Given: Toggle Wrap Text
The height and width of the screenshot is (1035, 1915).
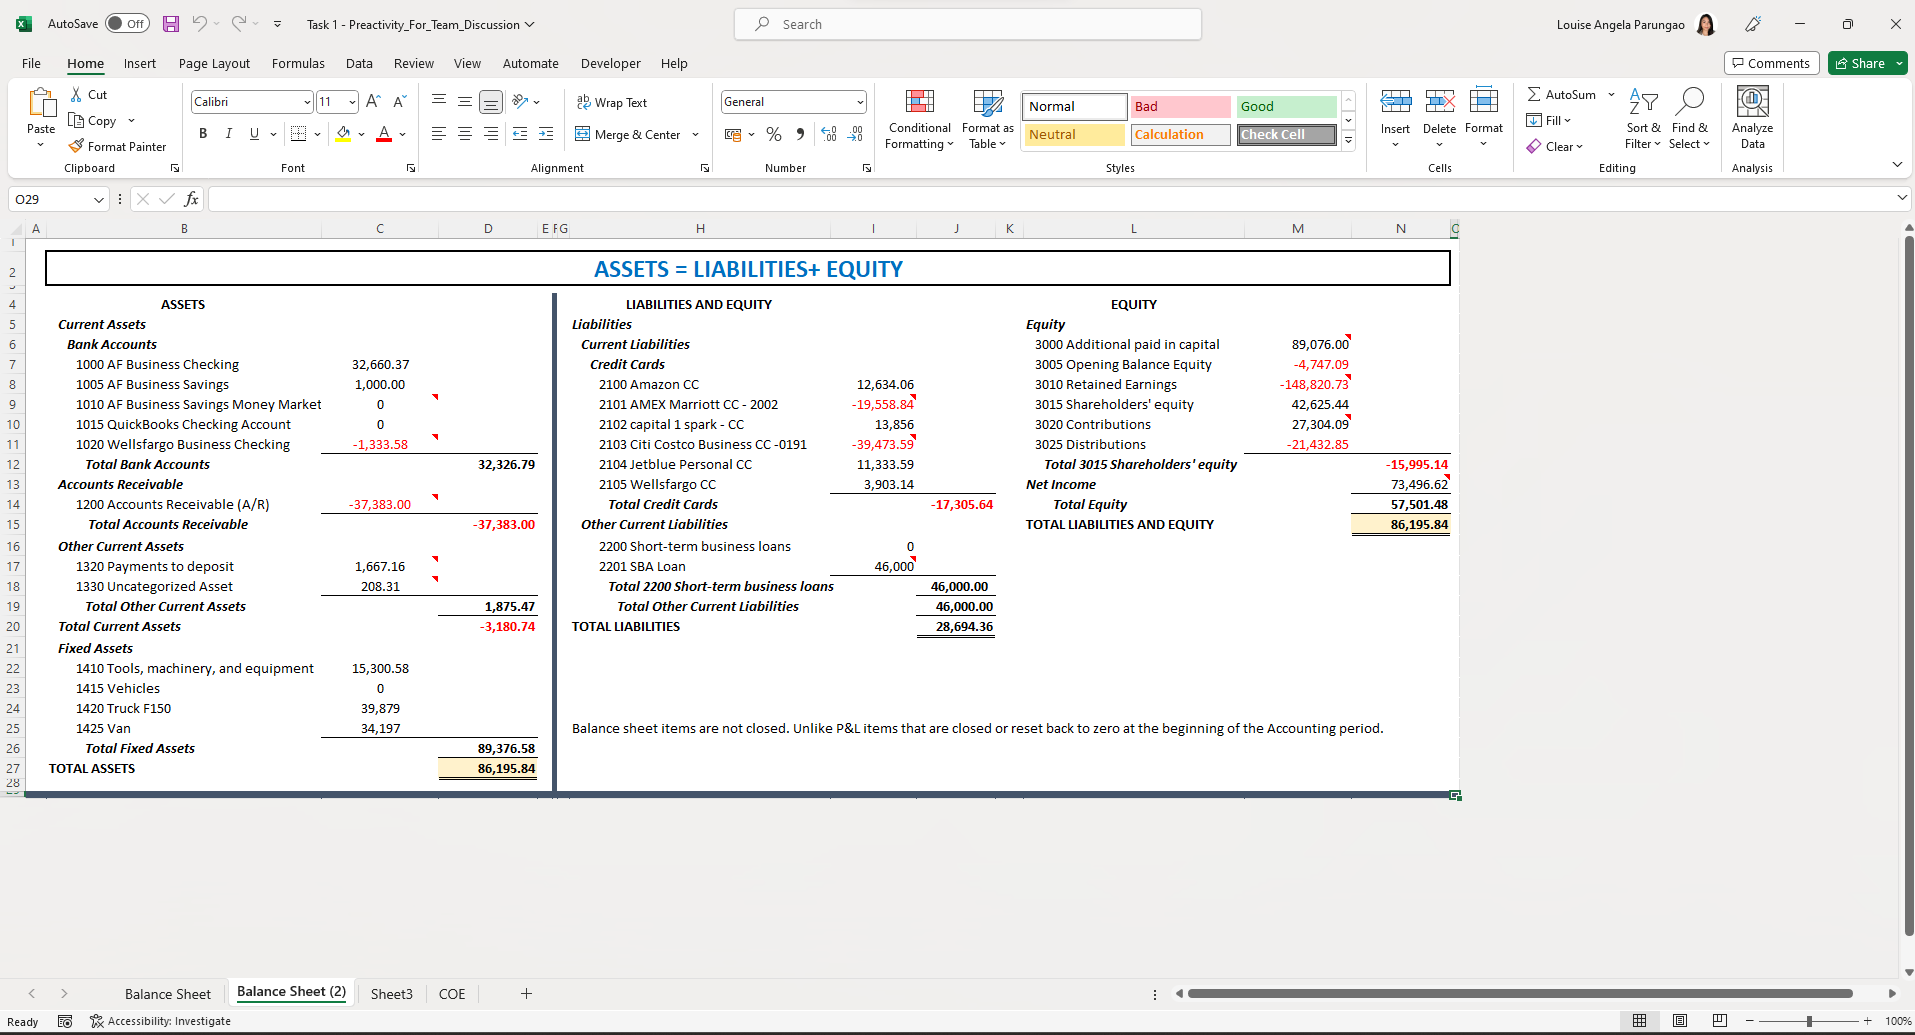Looking at the screenshot, I should (x=612, y=102).
